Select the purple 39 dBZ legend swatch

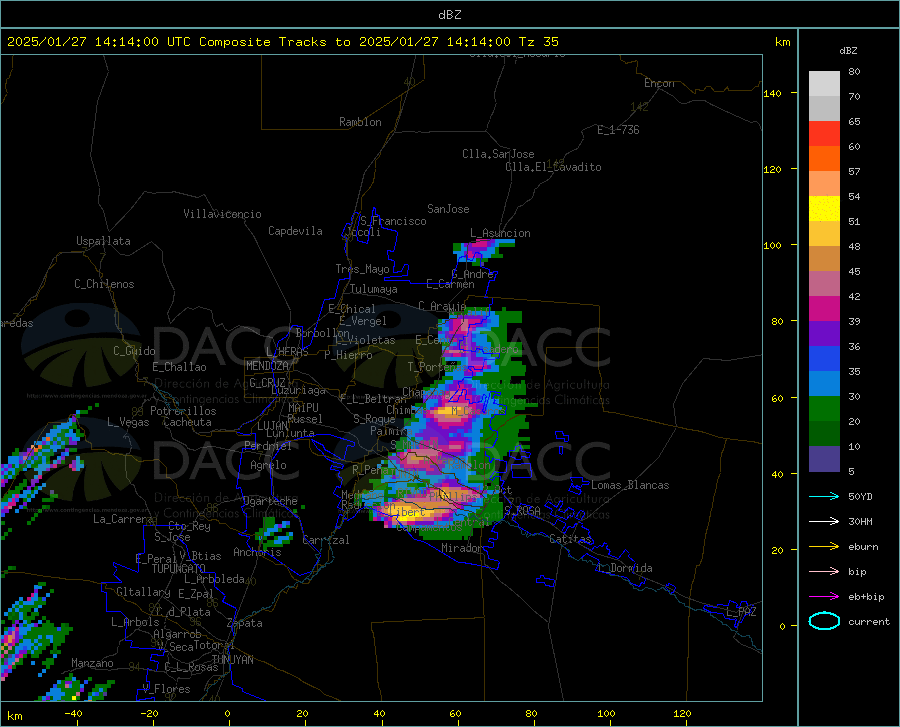click(x=824, y=333)
